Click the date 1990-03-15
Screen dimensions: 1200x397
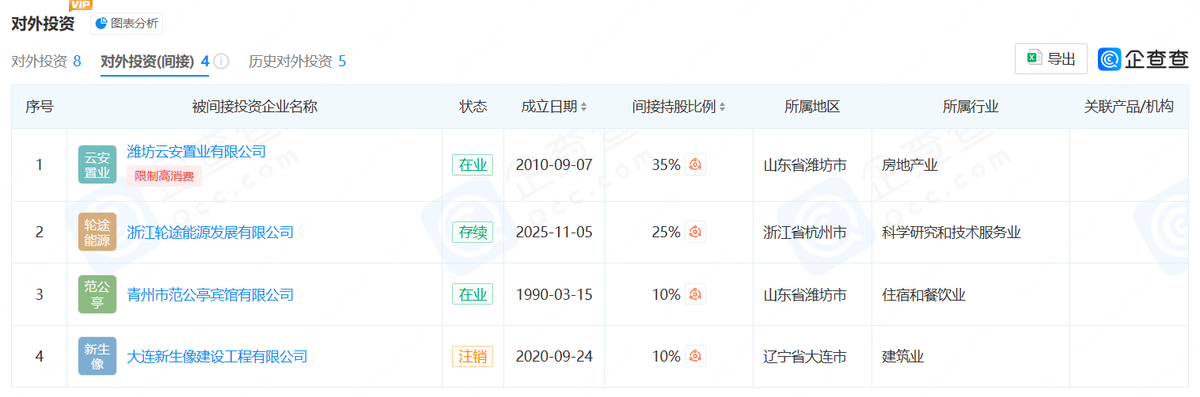click(x=554, y=294)
